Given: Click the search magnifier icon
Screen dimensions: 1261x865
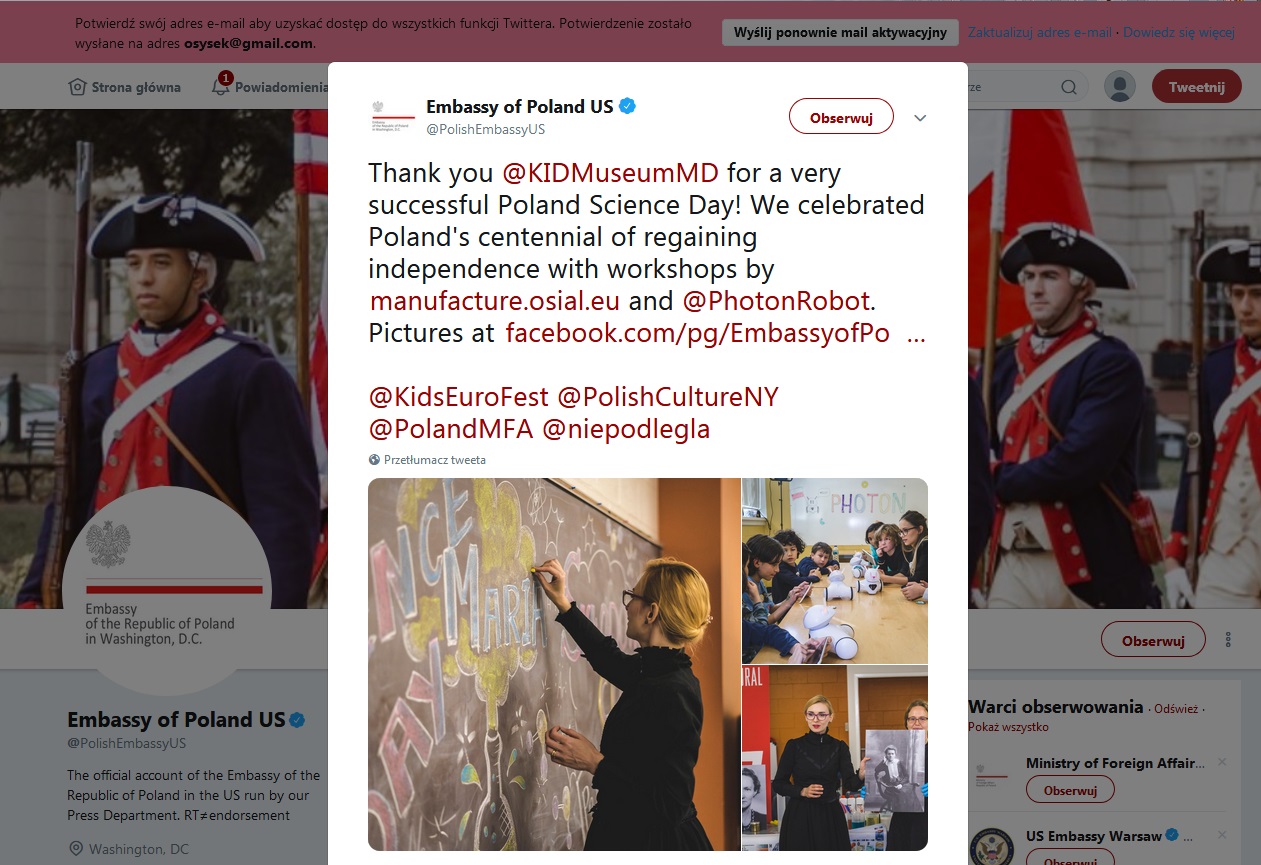Looking at the screenshot, I should click(x=1068, y=87).
